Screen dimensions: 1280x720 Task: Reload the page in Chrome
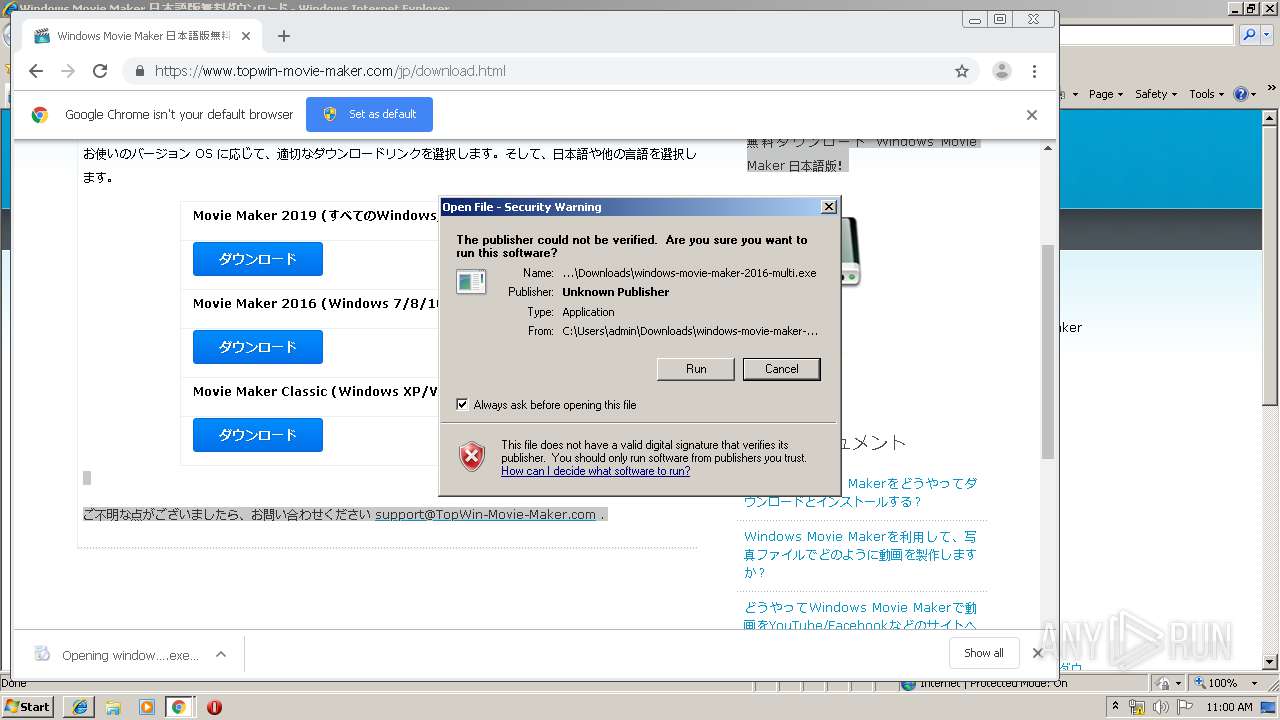(x=100, y=71)
